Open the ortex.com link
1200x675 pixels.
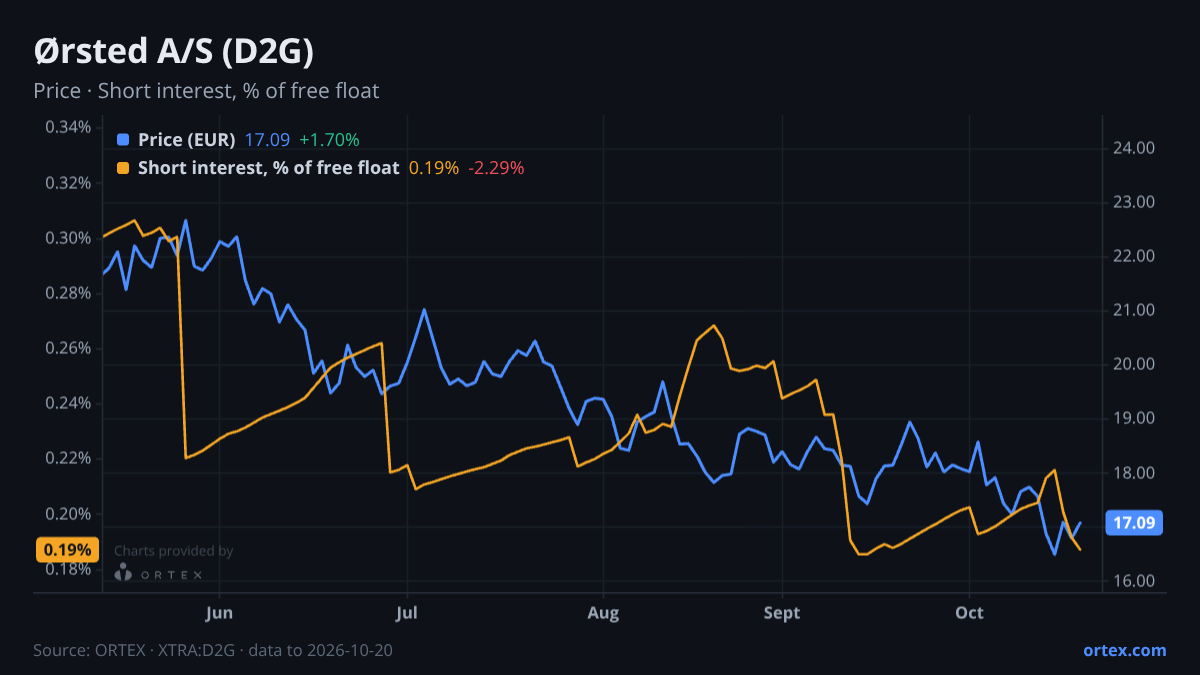tap(1124, 650)
